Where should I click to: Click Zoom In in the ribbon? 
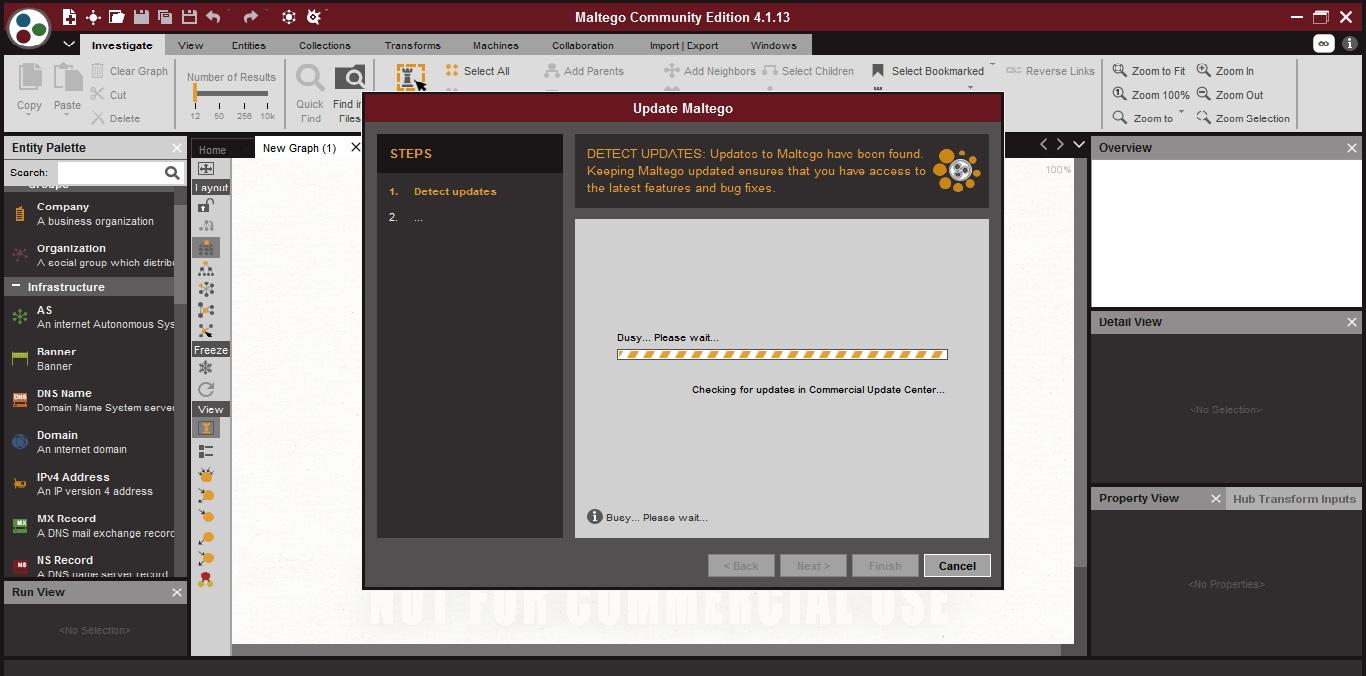point(1225,71)
